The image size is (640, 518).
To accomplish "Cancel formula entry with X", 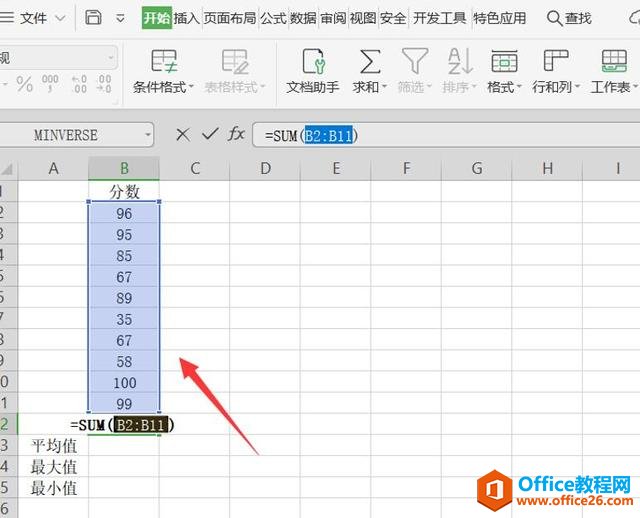I will pos(183,134).
